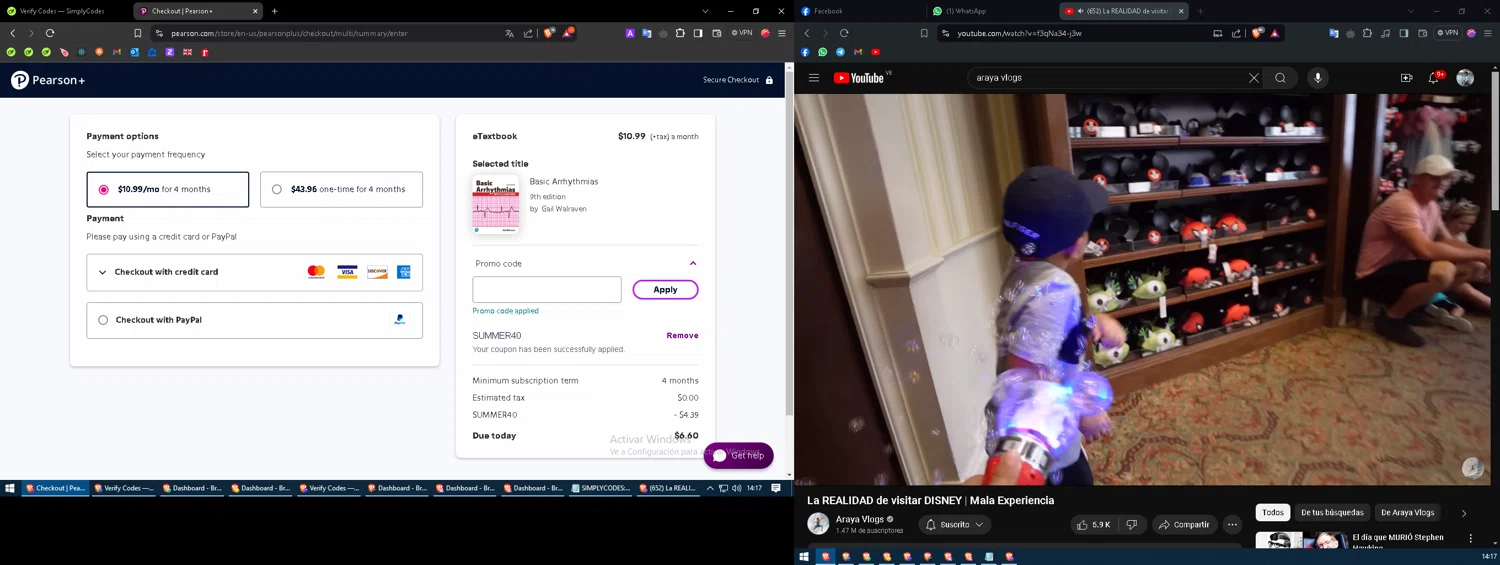
Task: Open new tab in the Pearson window
Action: [x=274, y=11]
